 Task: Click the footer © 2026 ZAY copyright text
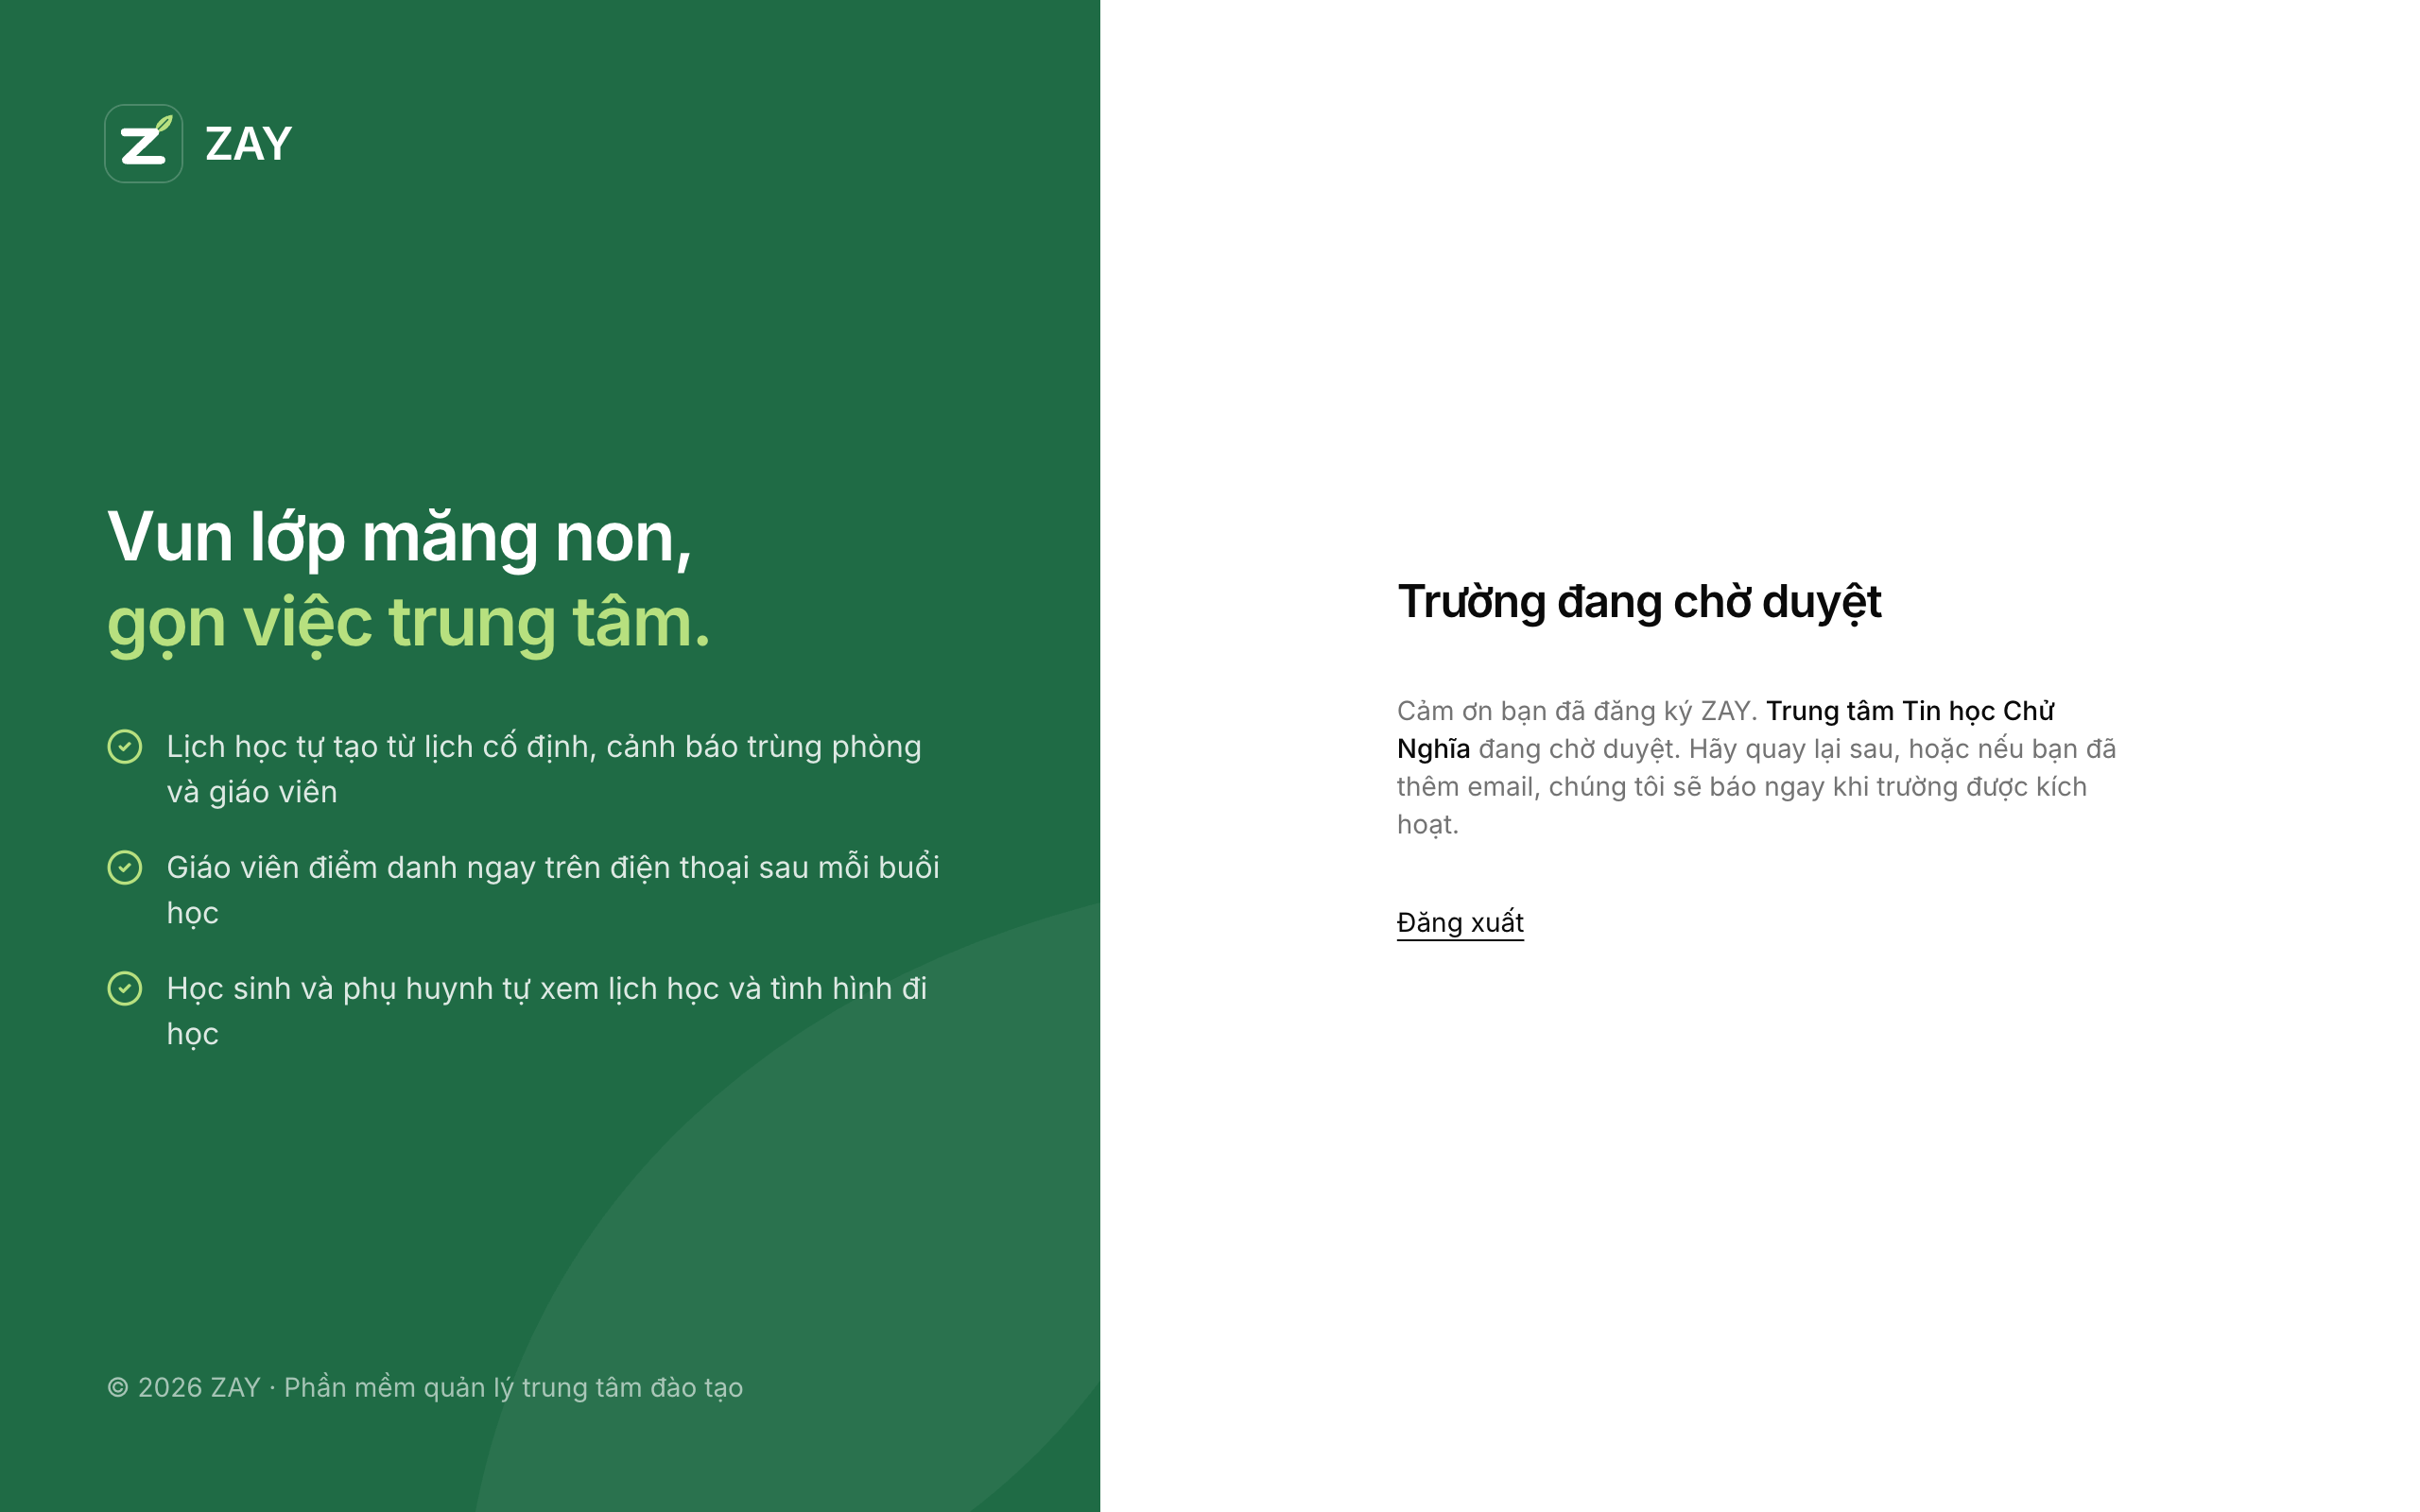[425, 1388]
